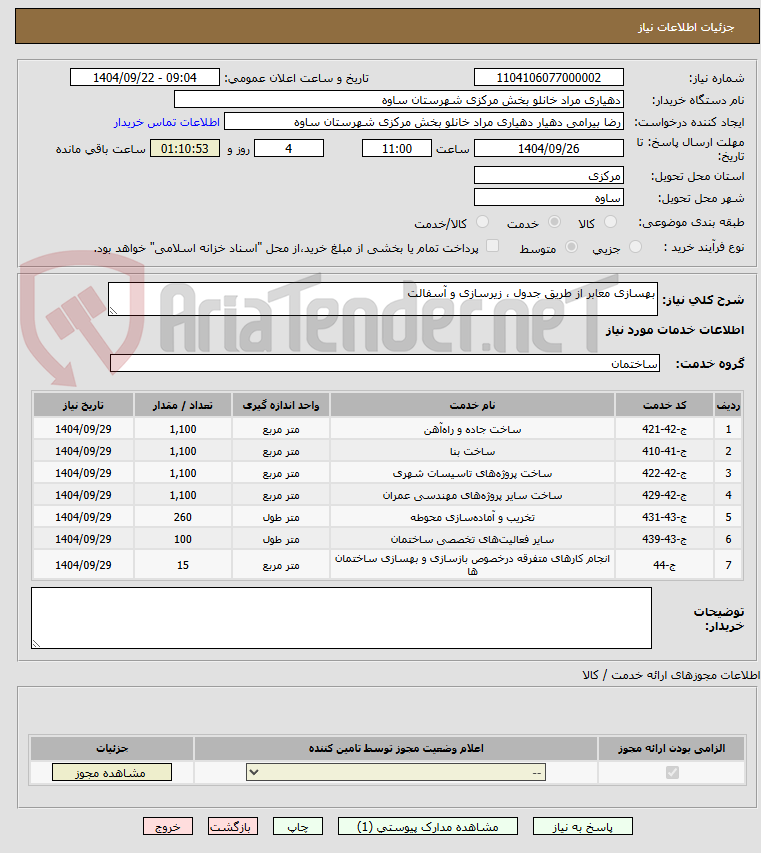
Task: Click the جزئیات column header in permits table
Action: click(x=112, y=749)
